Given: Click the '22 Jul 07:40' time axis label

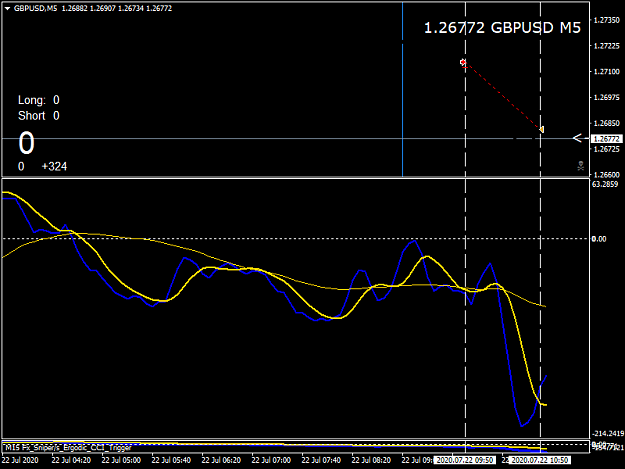Looking at the screenshot, I should 321,460.
